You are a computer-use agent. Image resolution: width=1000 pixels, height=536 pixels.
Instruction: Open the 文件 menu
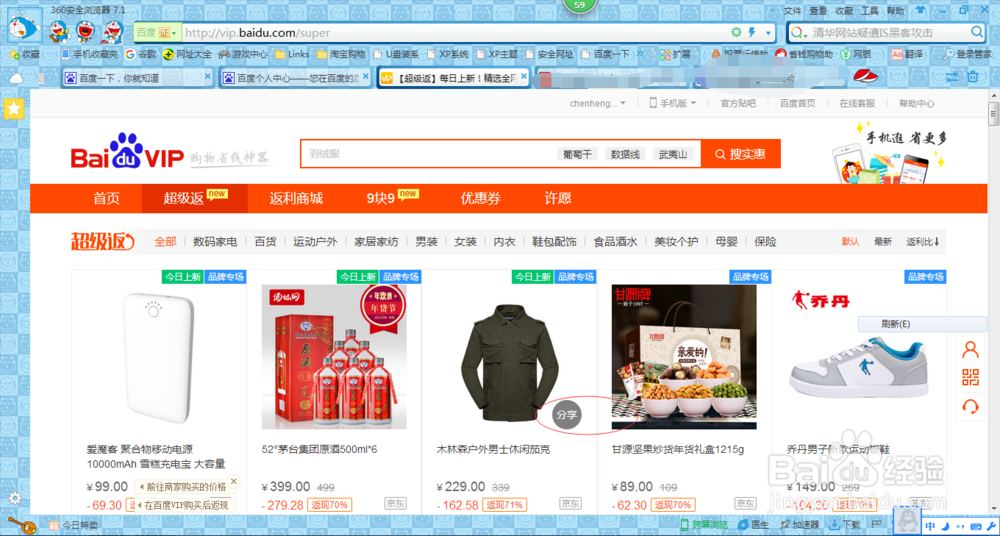pyautogui.click(x=792, y=11)
